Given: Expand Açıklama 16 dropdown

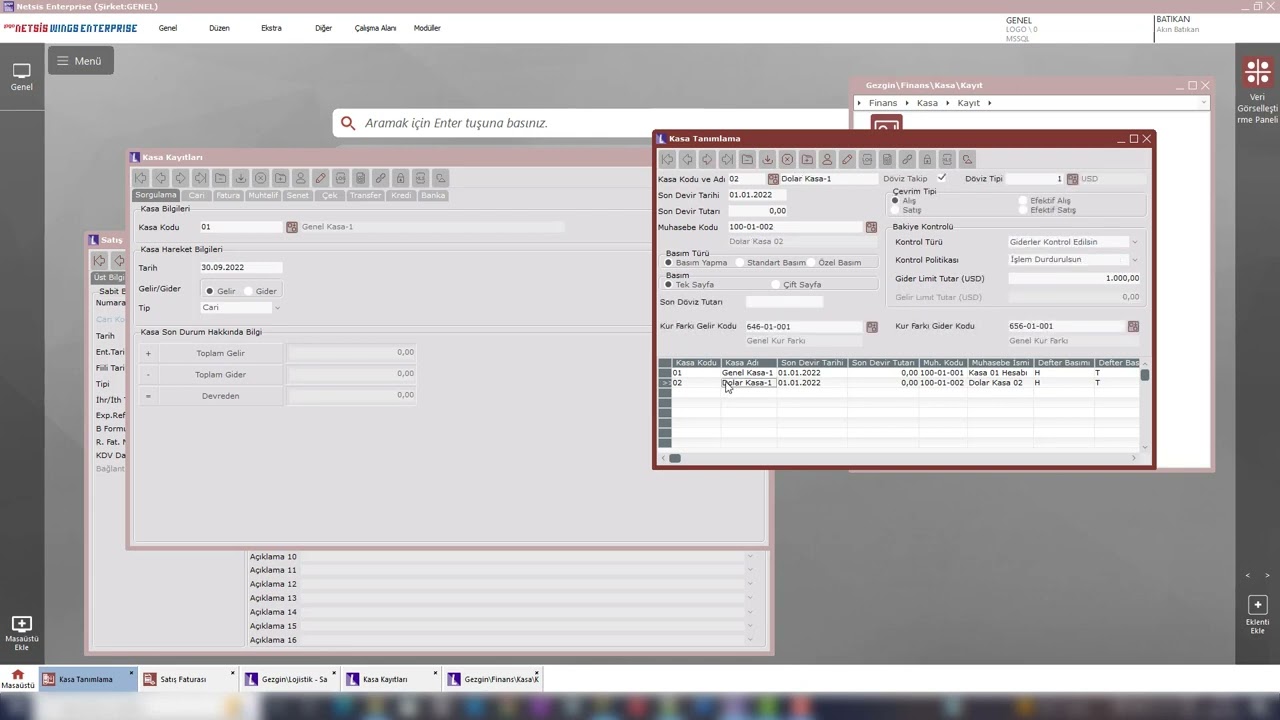Looking at the screenshot, I should click(750, 640).
